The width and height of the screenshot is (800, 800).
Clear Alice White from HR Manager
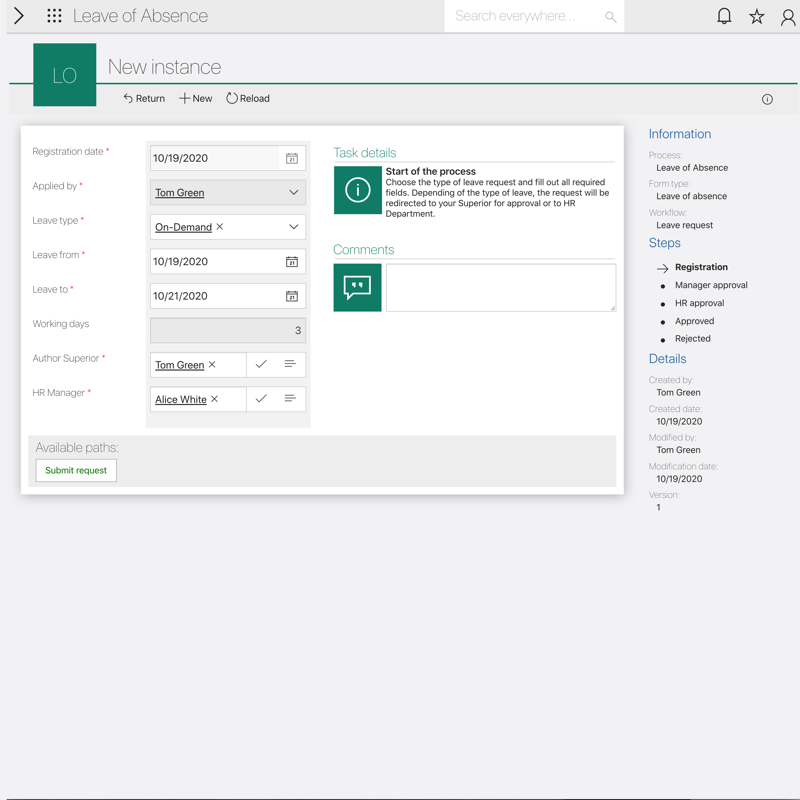[x=214, y=399]
